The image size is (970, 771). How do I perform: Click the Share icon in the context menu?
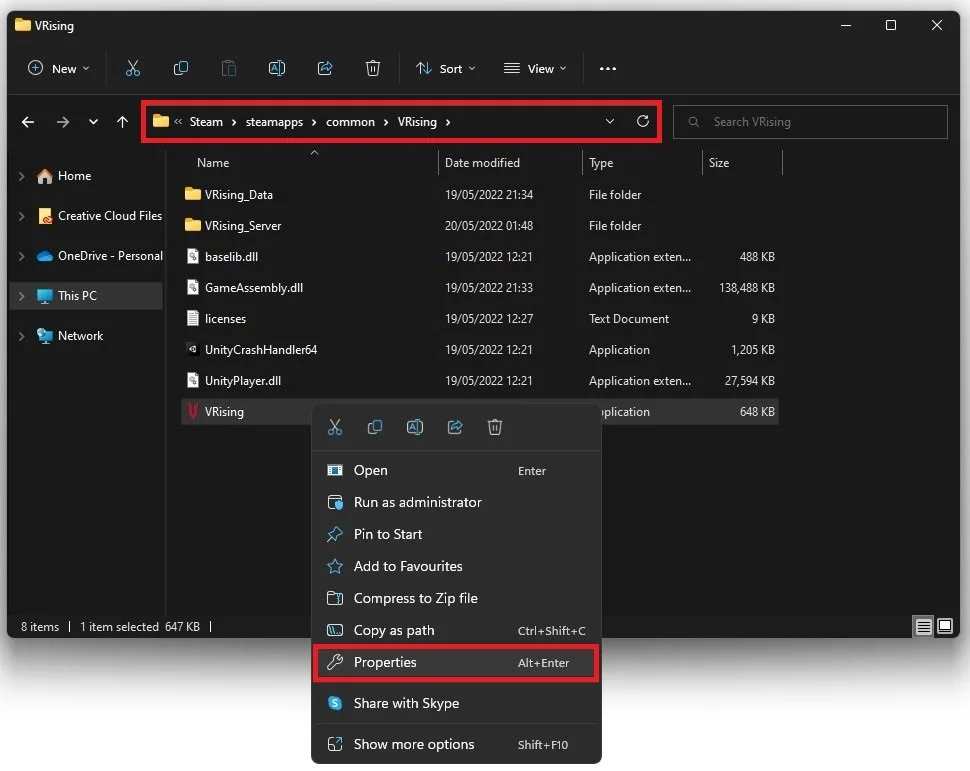[x=455, y=427]
